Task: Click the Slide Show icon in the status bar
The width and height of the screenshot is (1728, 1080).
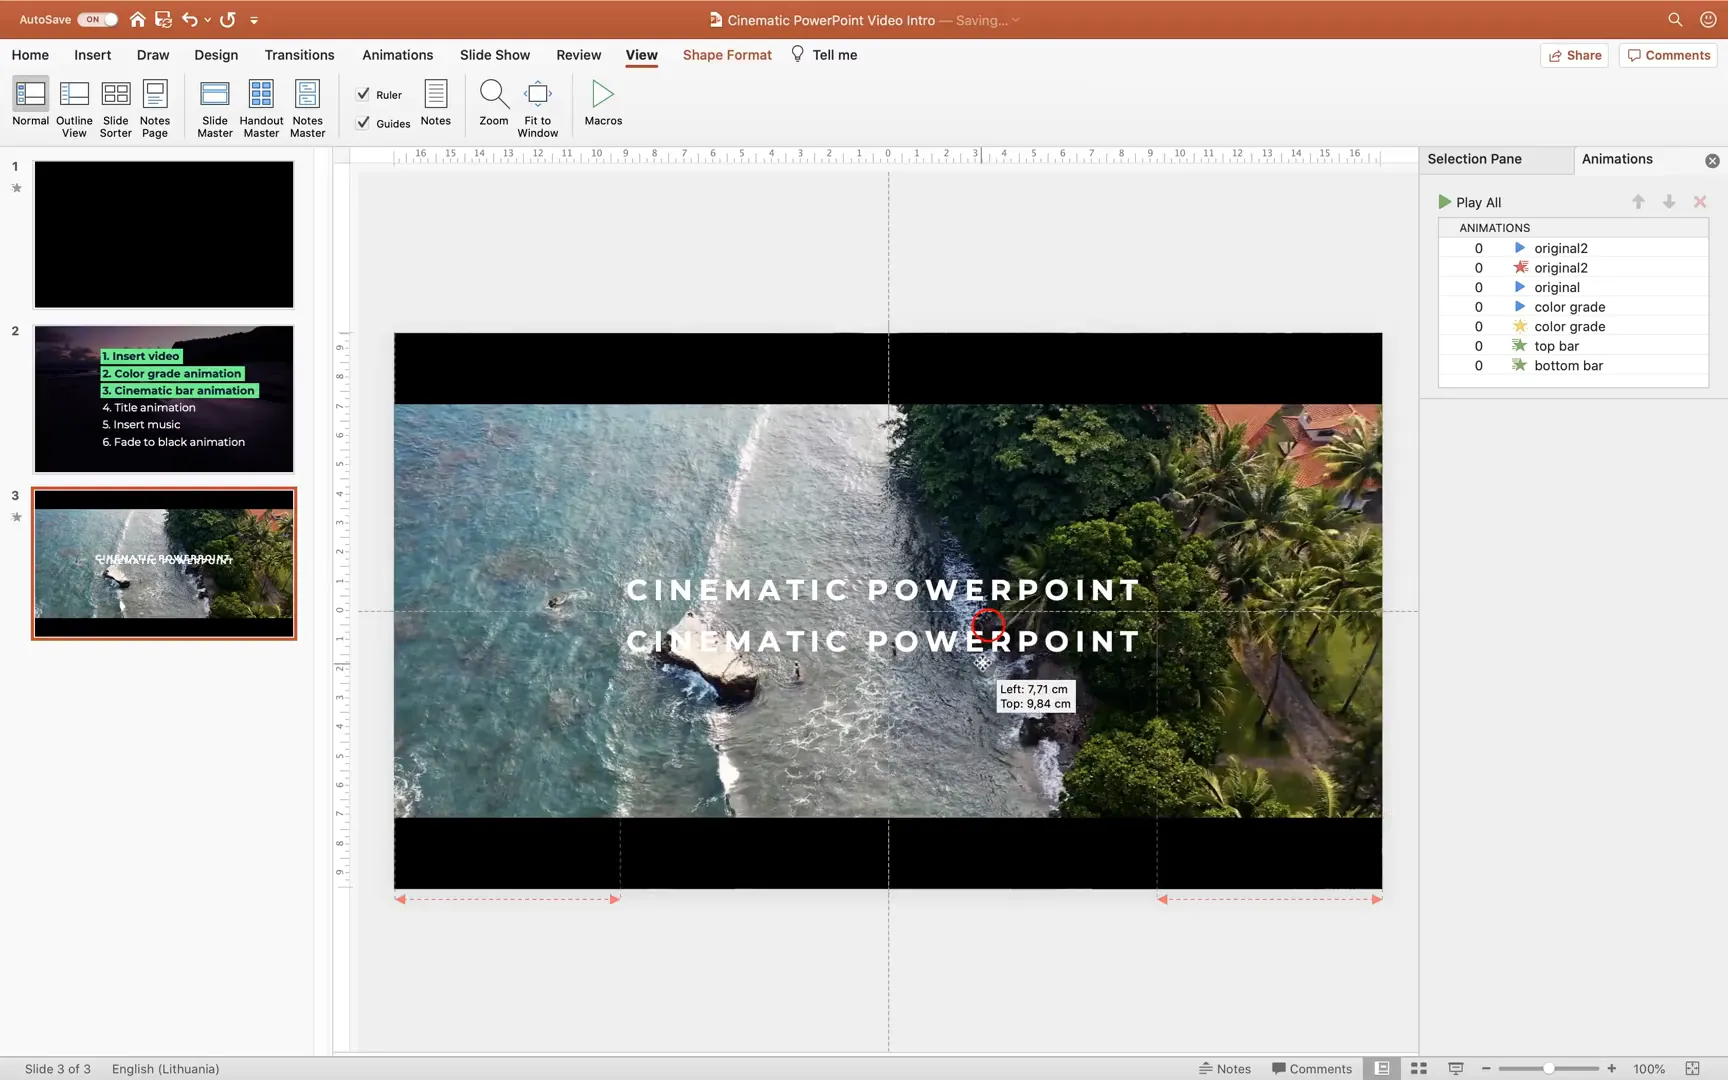Action: pos(1455,1068)
